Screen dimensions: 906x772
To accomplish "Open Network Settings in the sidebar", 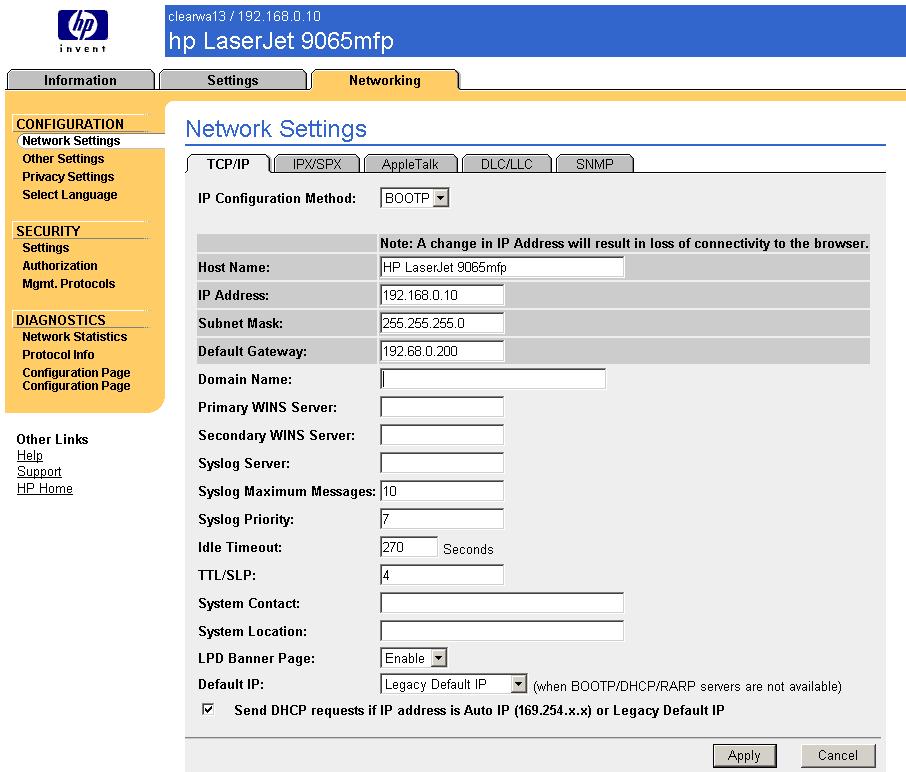I will click(71, 141).
